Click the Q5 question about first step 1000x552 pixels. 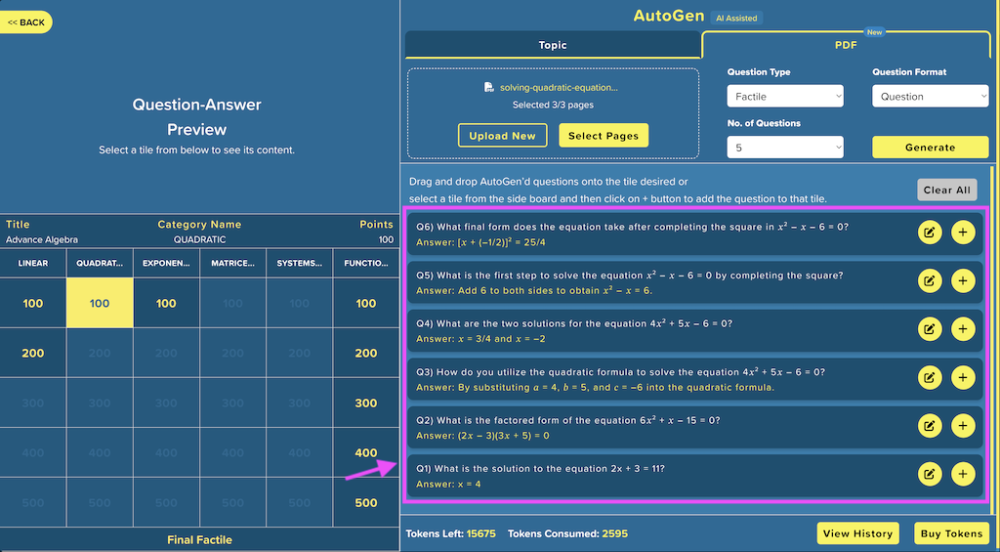[629, 275]
